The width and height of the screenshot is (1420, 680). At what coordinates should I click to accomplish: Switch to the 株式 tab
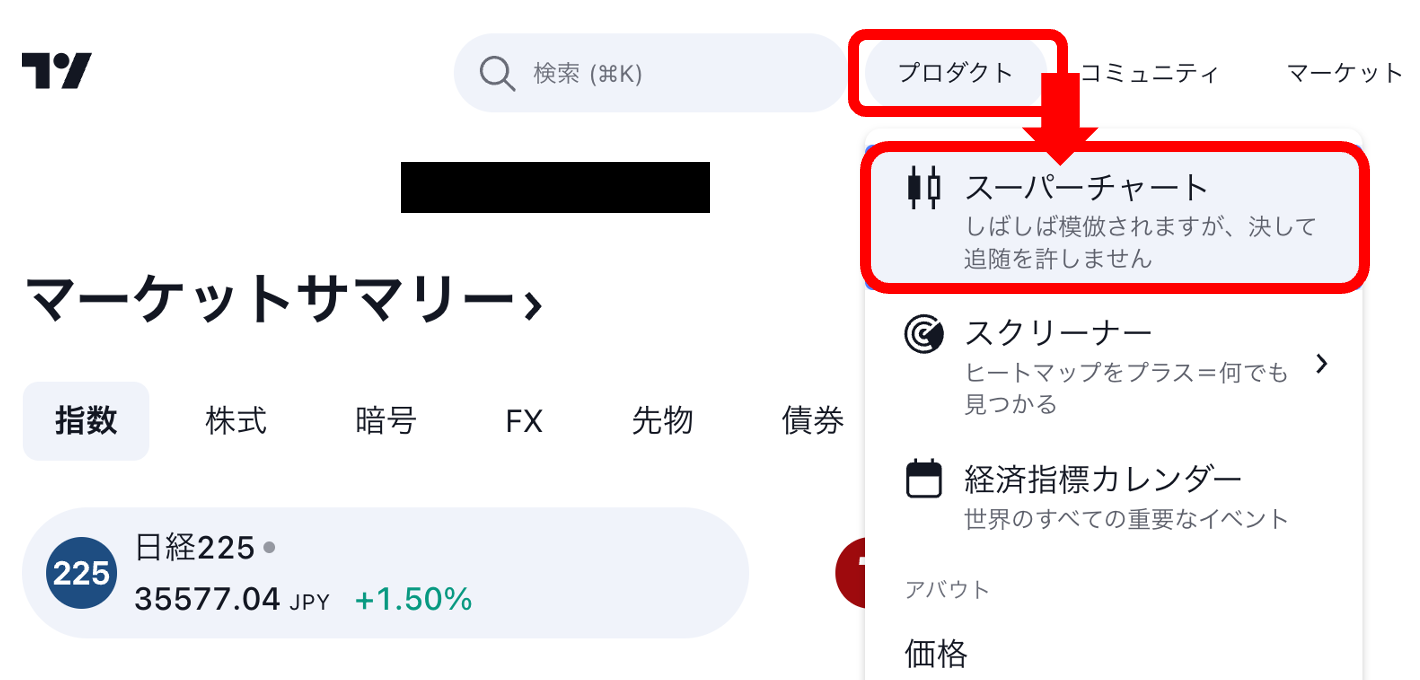(x=236, y=421)
